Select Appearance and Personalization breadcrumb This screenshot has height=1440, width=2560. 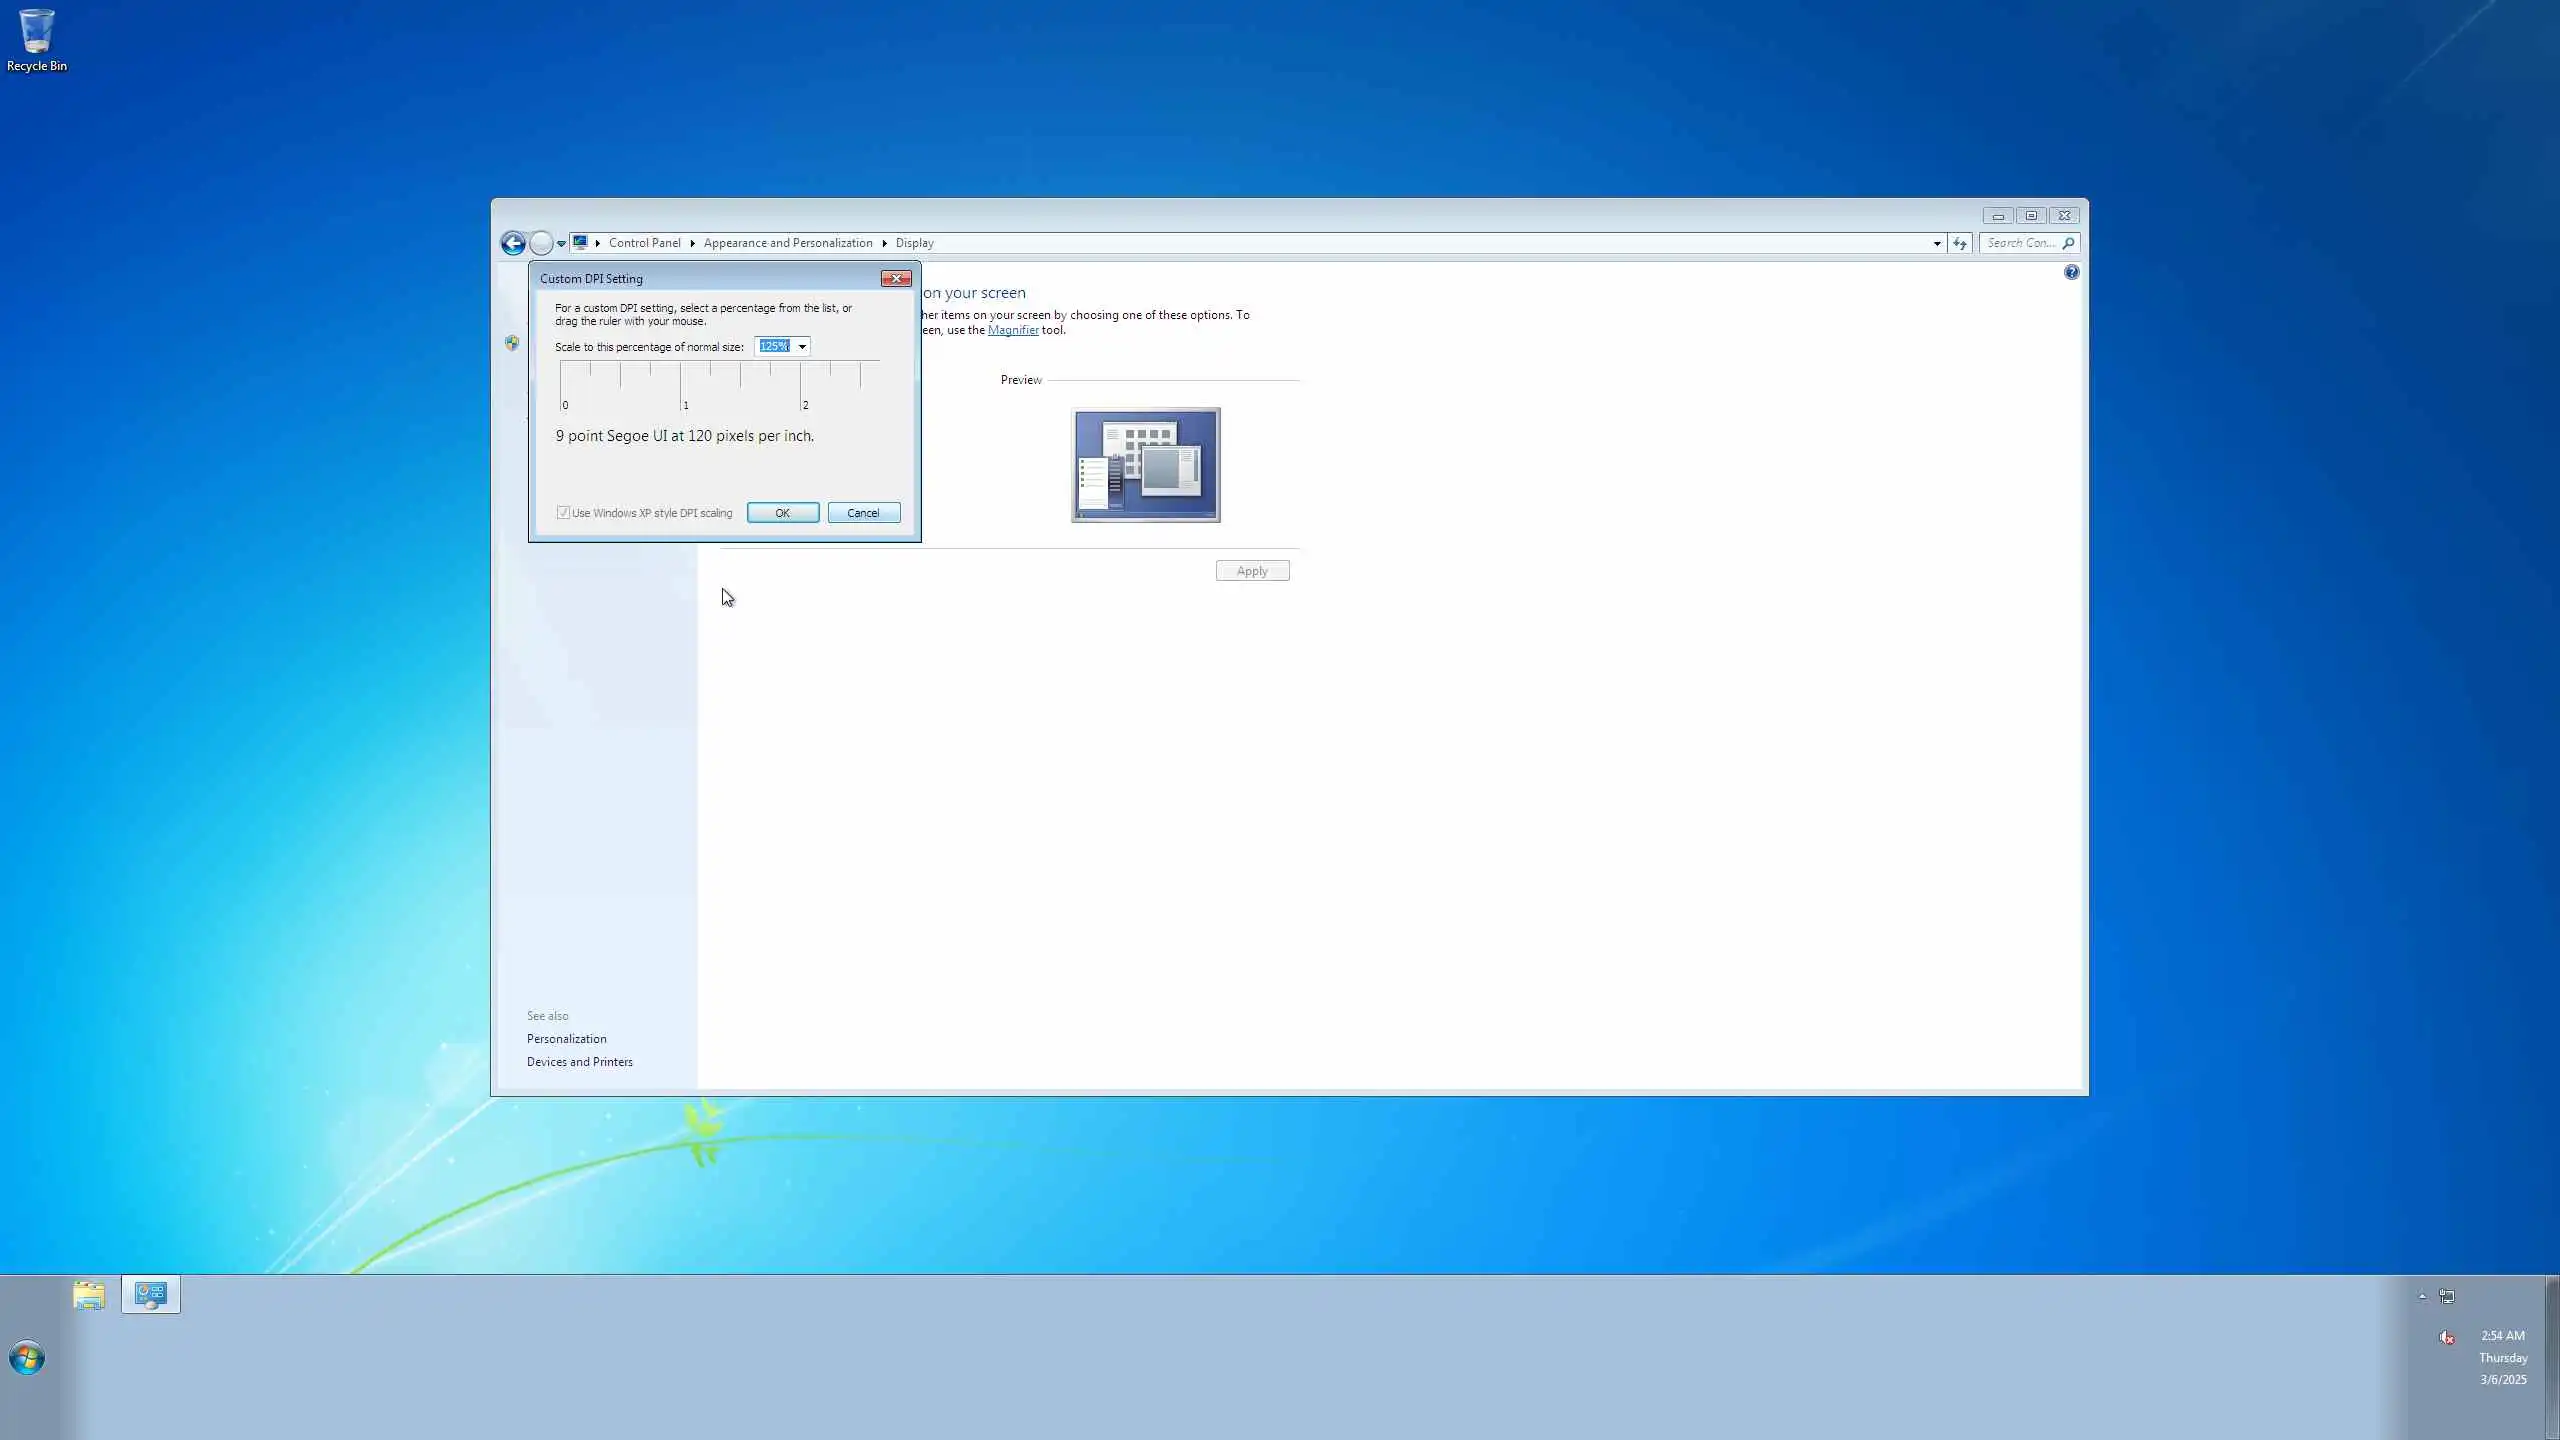pyautogui.click(x=787, y=243)
